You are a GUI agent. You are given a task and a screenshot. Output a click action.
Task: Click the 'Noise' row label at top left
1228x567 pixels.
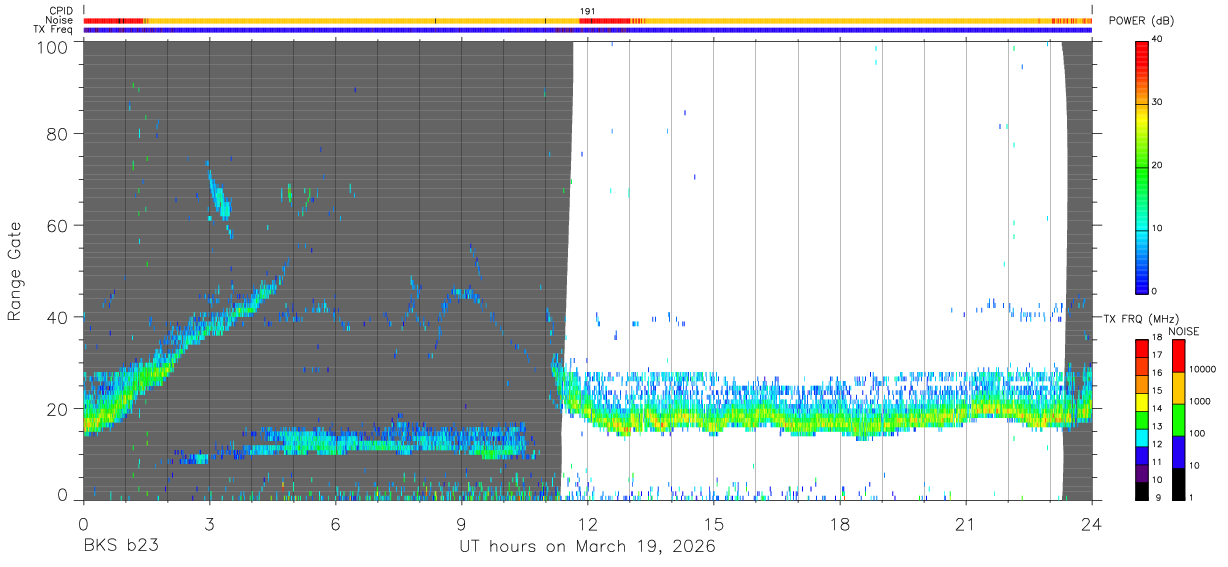pyautogui.click(x=61, y=20)
